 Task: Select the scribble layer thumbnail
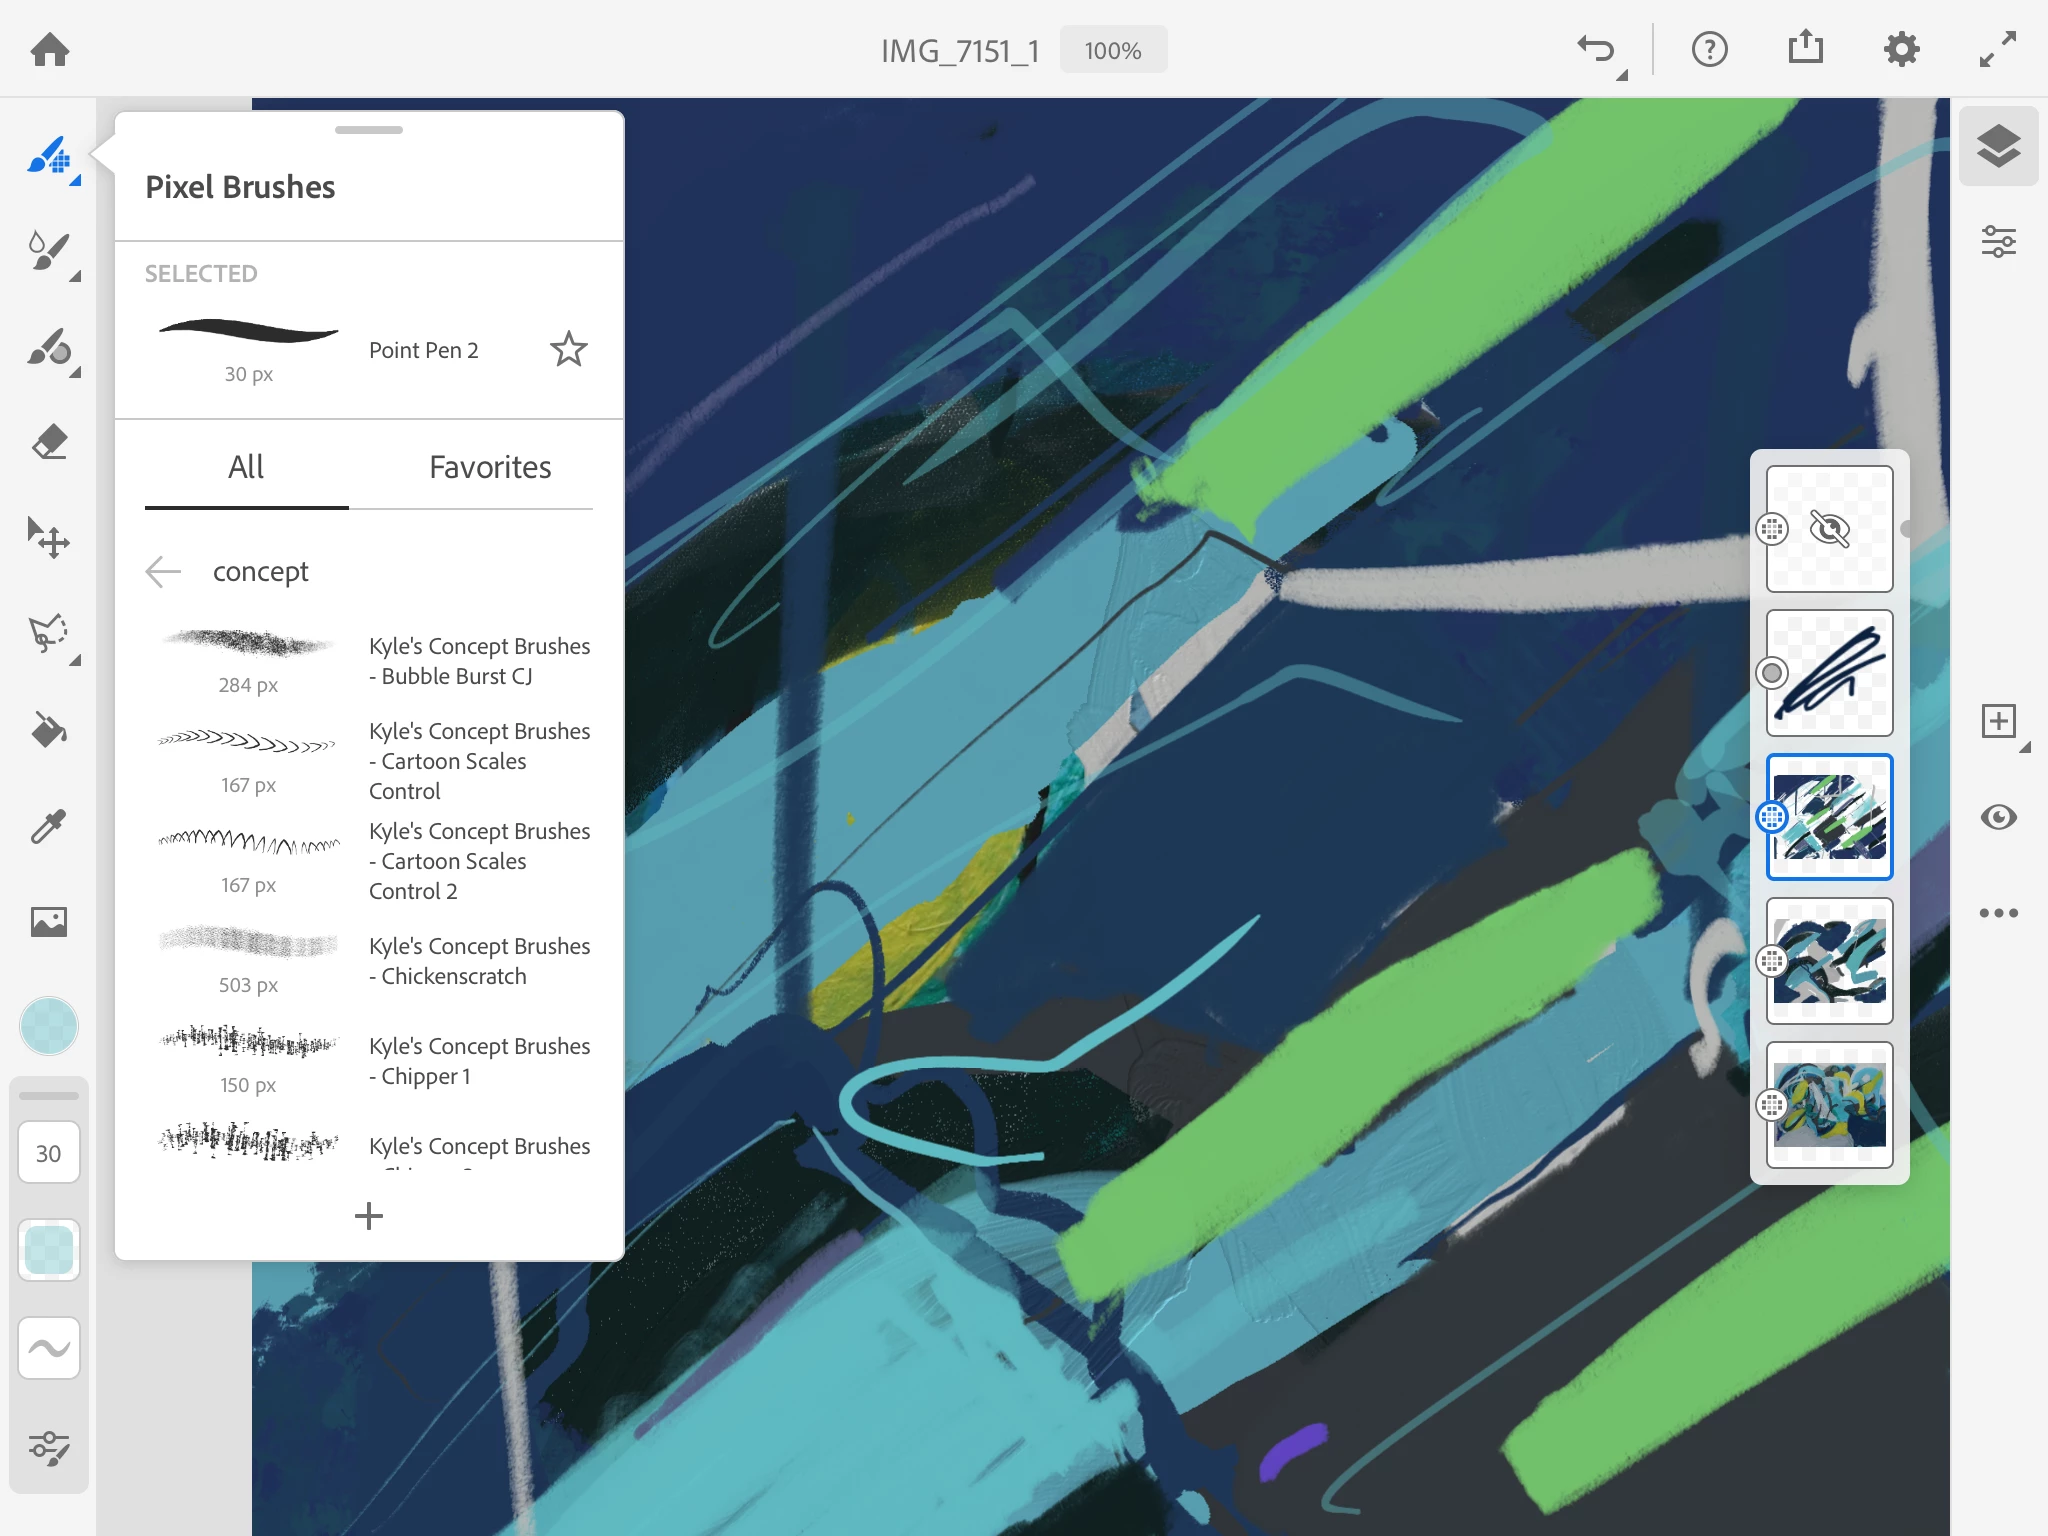(x=1829, y=673)
